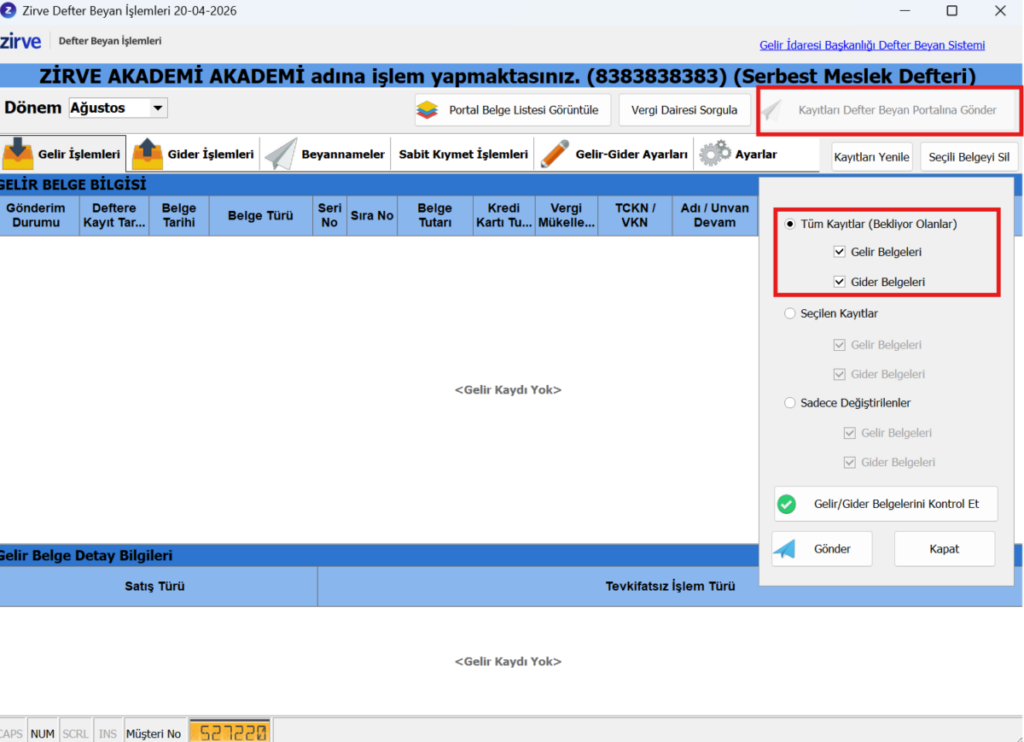Click the Kayıtları Yenile button

coord(871,157)
